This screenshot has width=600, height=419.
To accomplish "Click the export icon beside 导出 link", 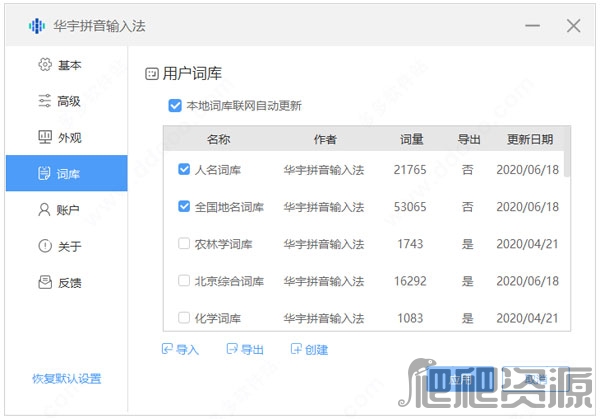I will point(232,349).
